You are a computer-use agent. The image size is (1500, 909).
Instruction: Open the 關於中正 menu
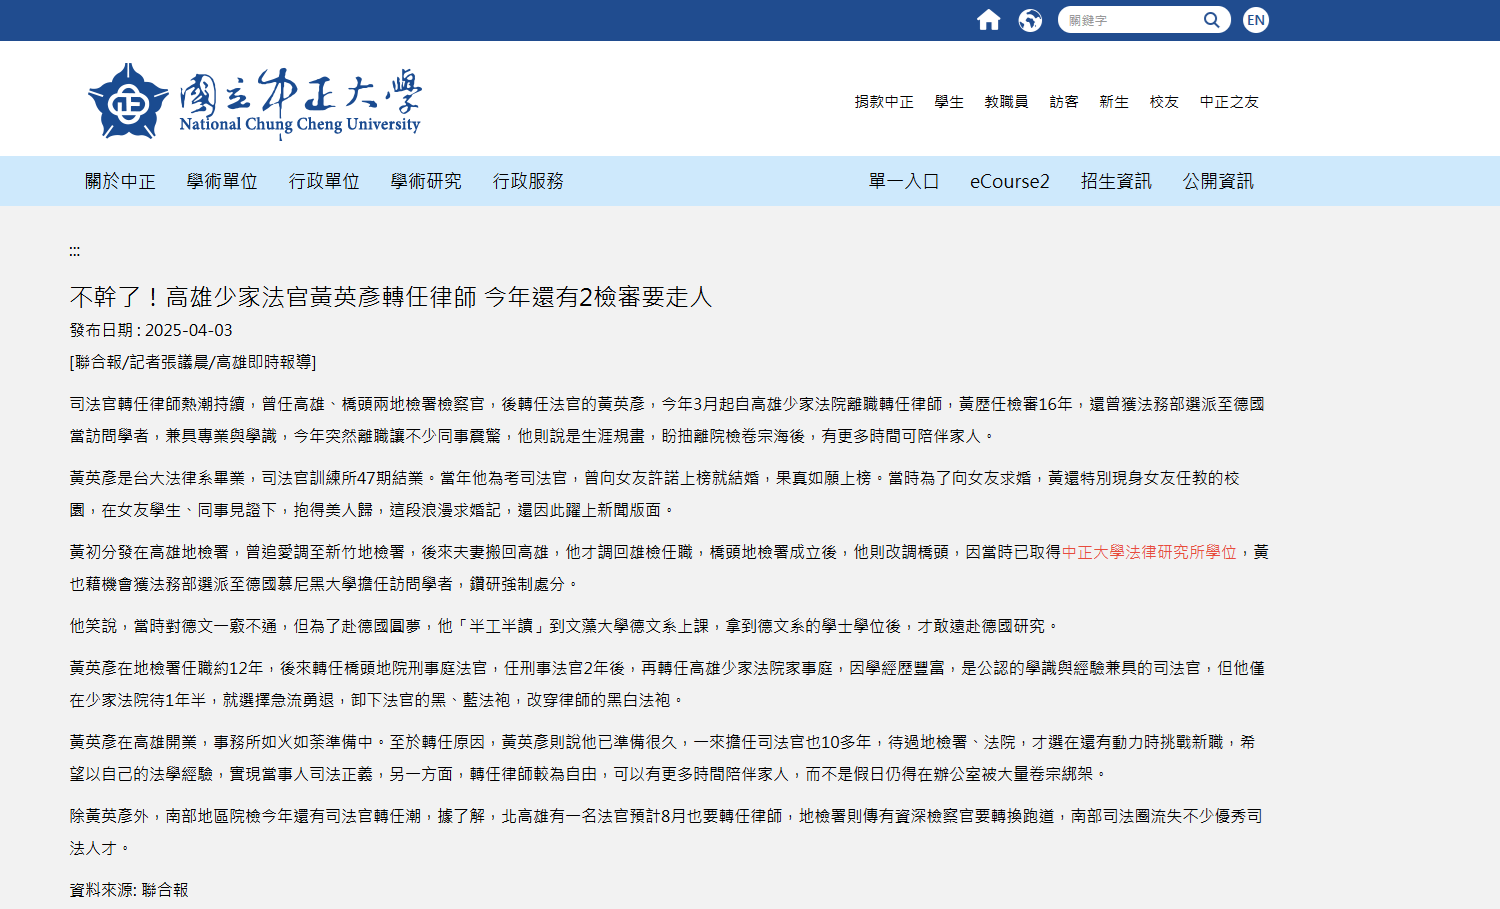120,181
